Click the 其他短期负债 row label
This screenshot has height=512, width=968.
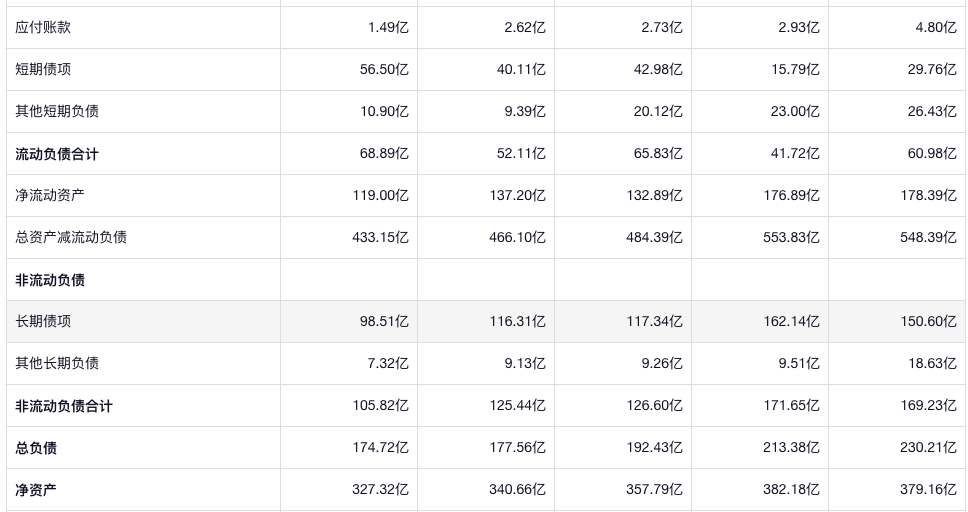(57, 112)
